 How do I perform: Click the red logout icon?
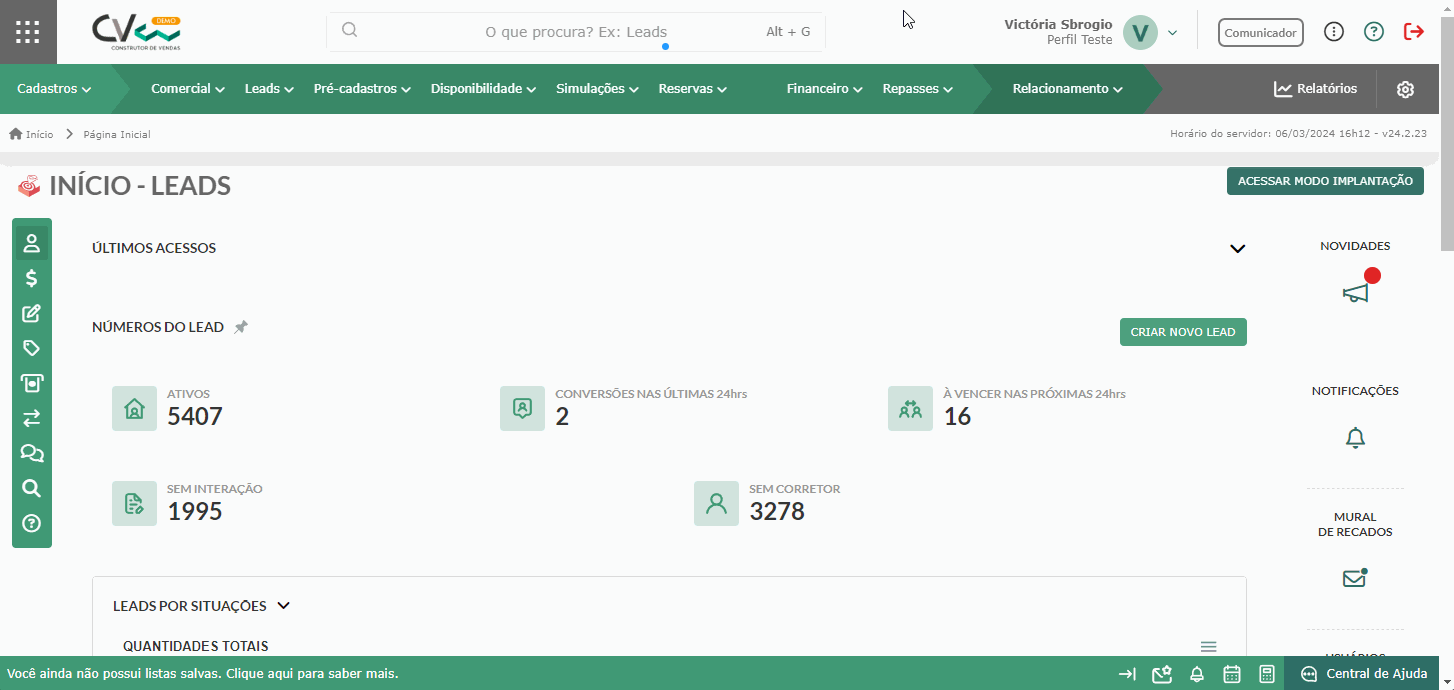(x=1414, y=32)
